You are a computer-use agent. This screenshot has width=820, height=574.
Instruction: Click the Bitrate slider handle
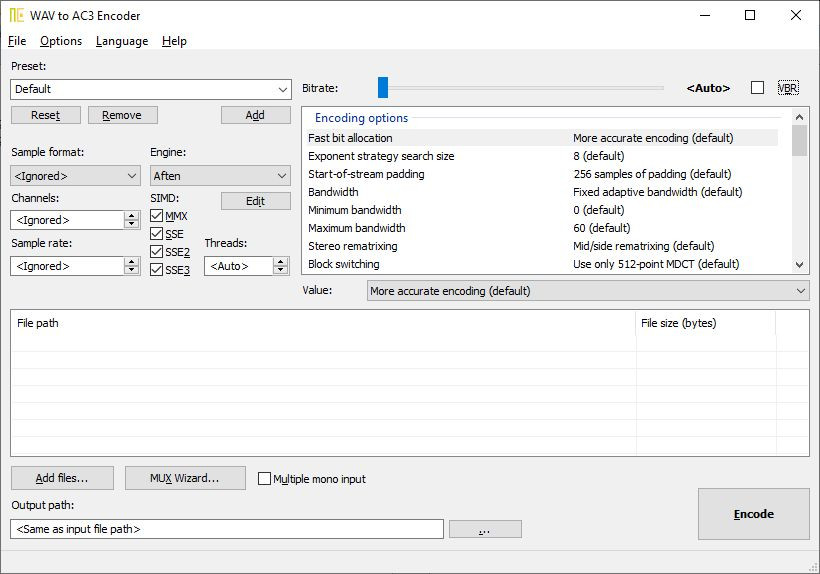click(x=383, y=87)
